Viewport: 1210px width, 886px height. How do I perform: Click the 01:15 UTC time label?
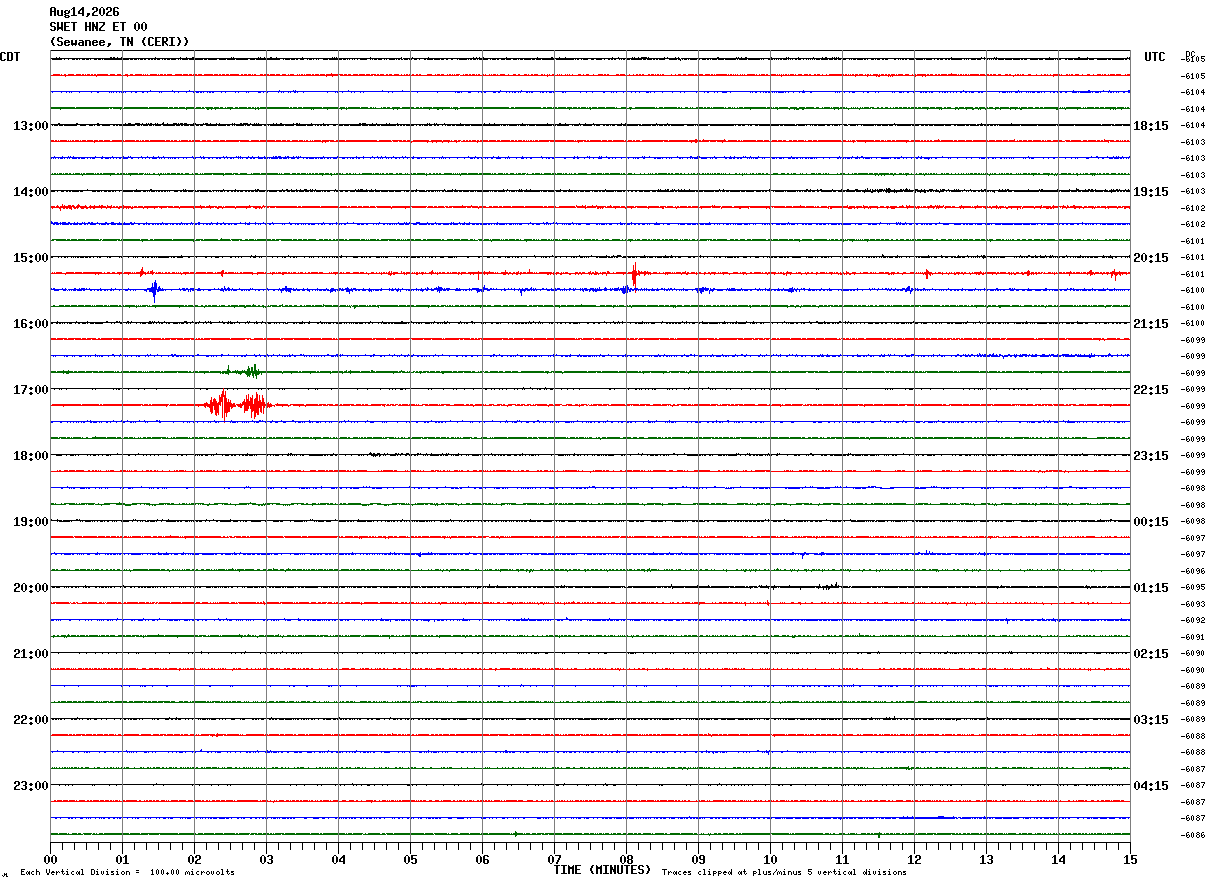[x=1151, y=588]
